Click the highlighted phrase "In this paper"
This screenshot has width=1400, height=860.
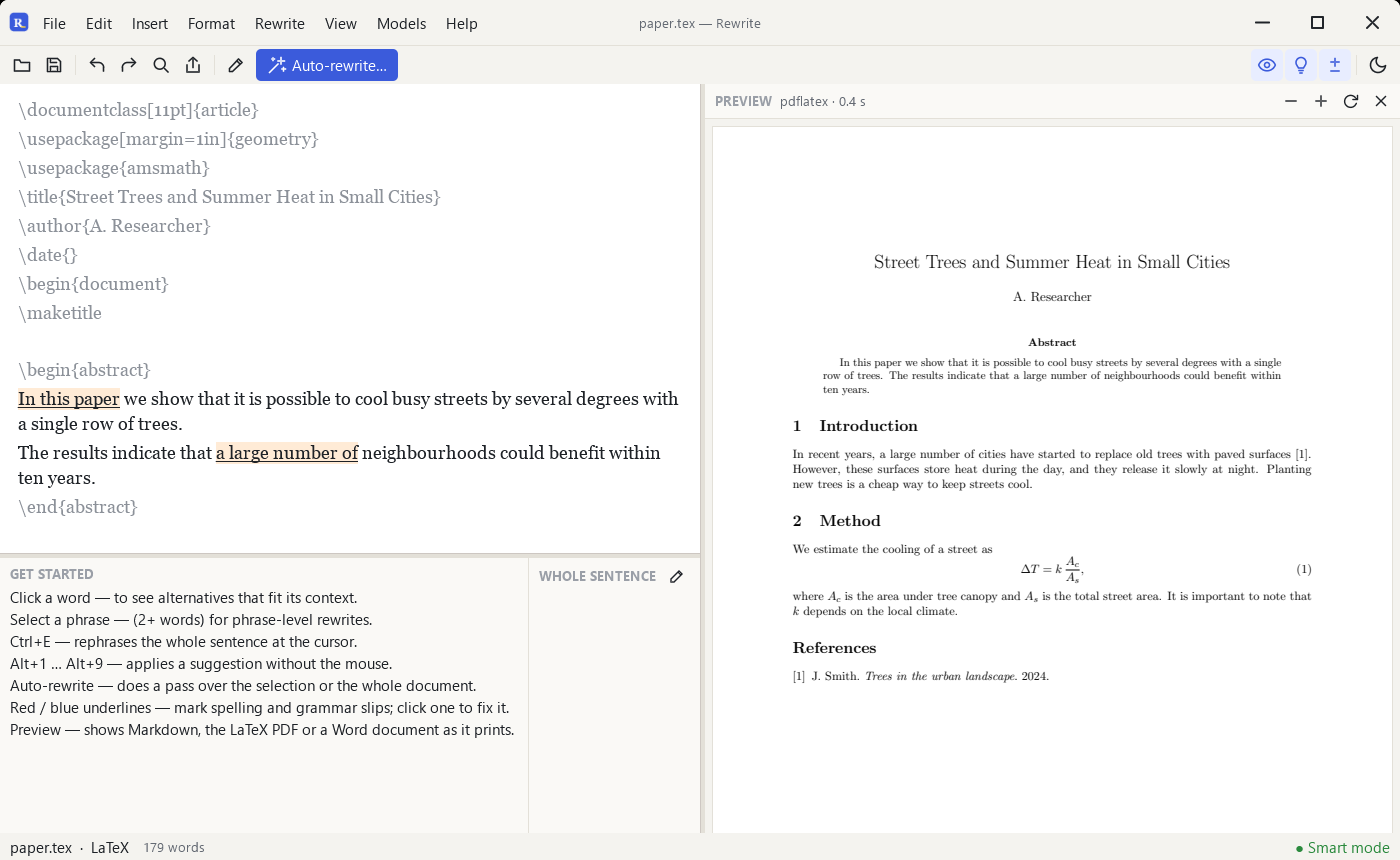(69, 399)
